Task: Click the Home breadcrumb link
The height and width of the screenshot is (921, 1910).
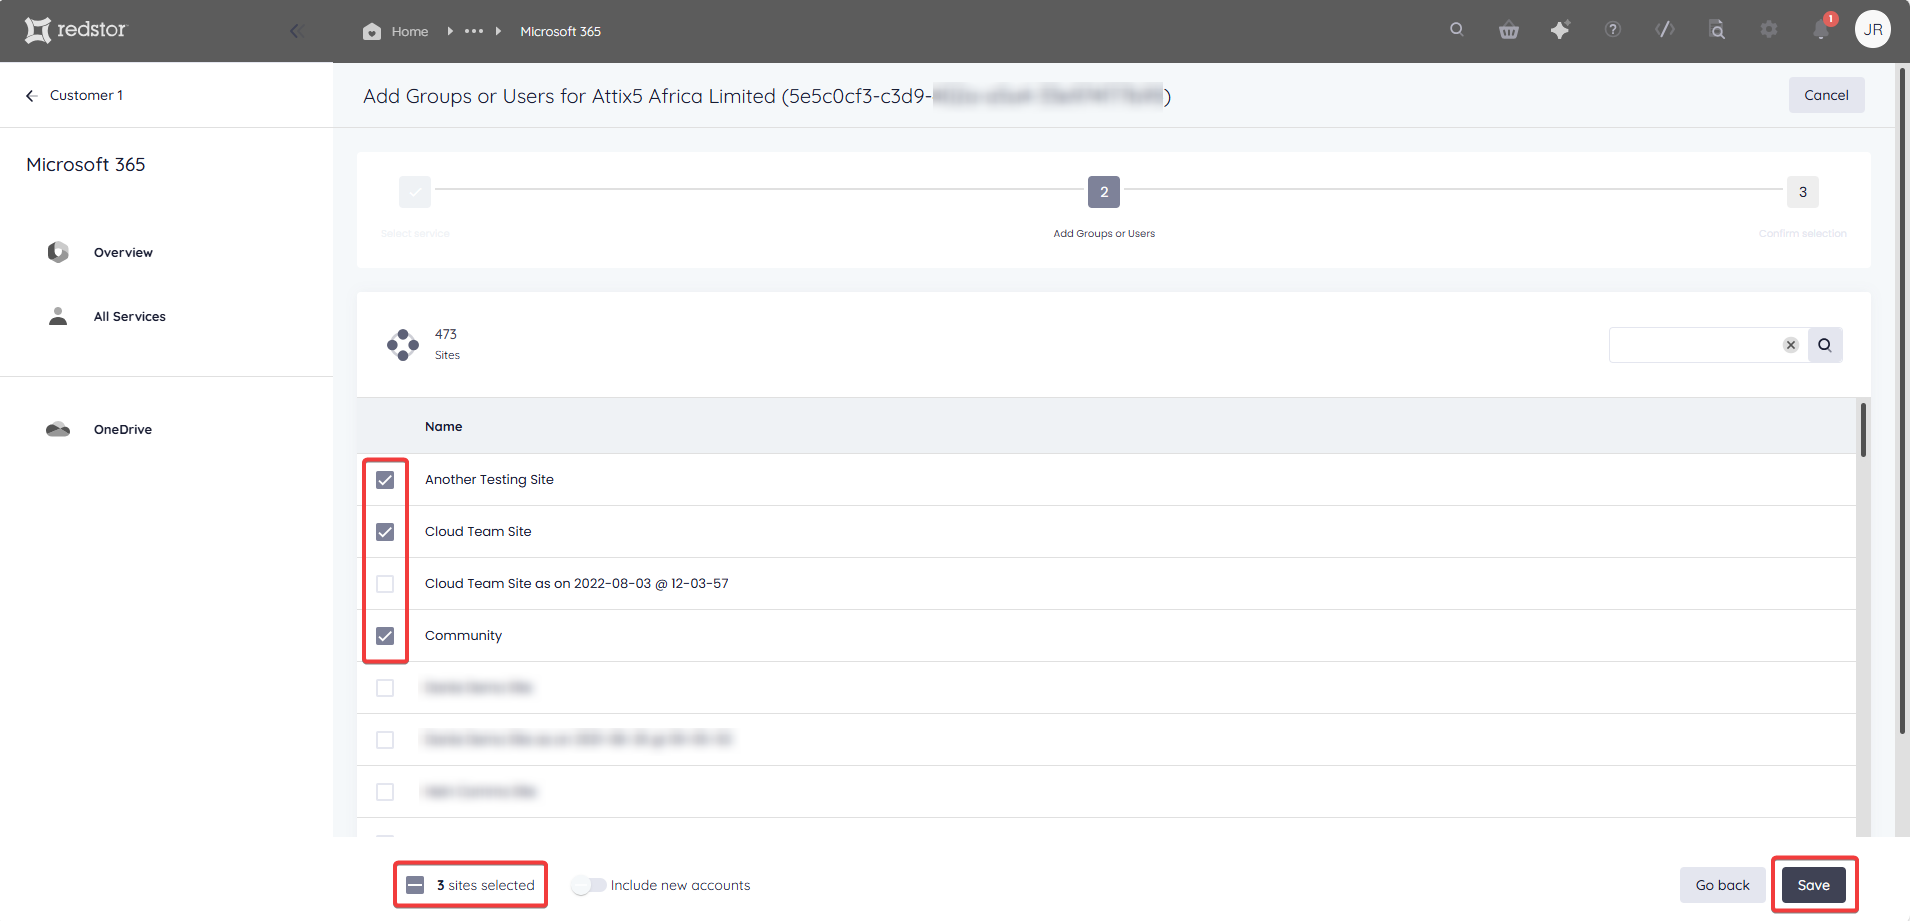Action: pyautogui.click(x=410, y=31)
